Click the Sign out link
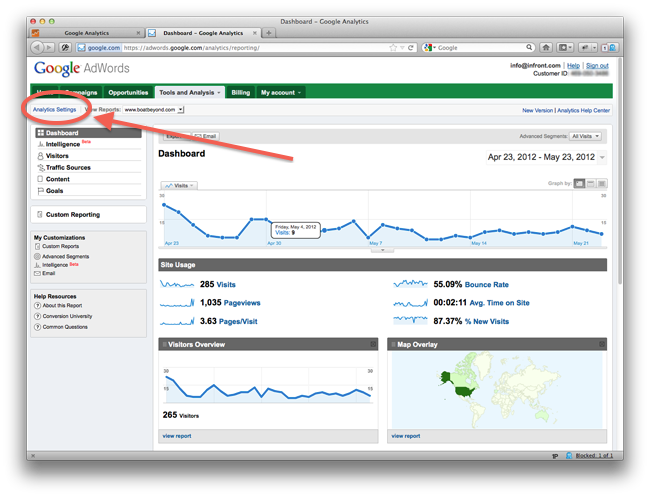The image size is (650, 497). (x=597, y=65)
